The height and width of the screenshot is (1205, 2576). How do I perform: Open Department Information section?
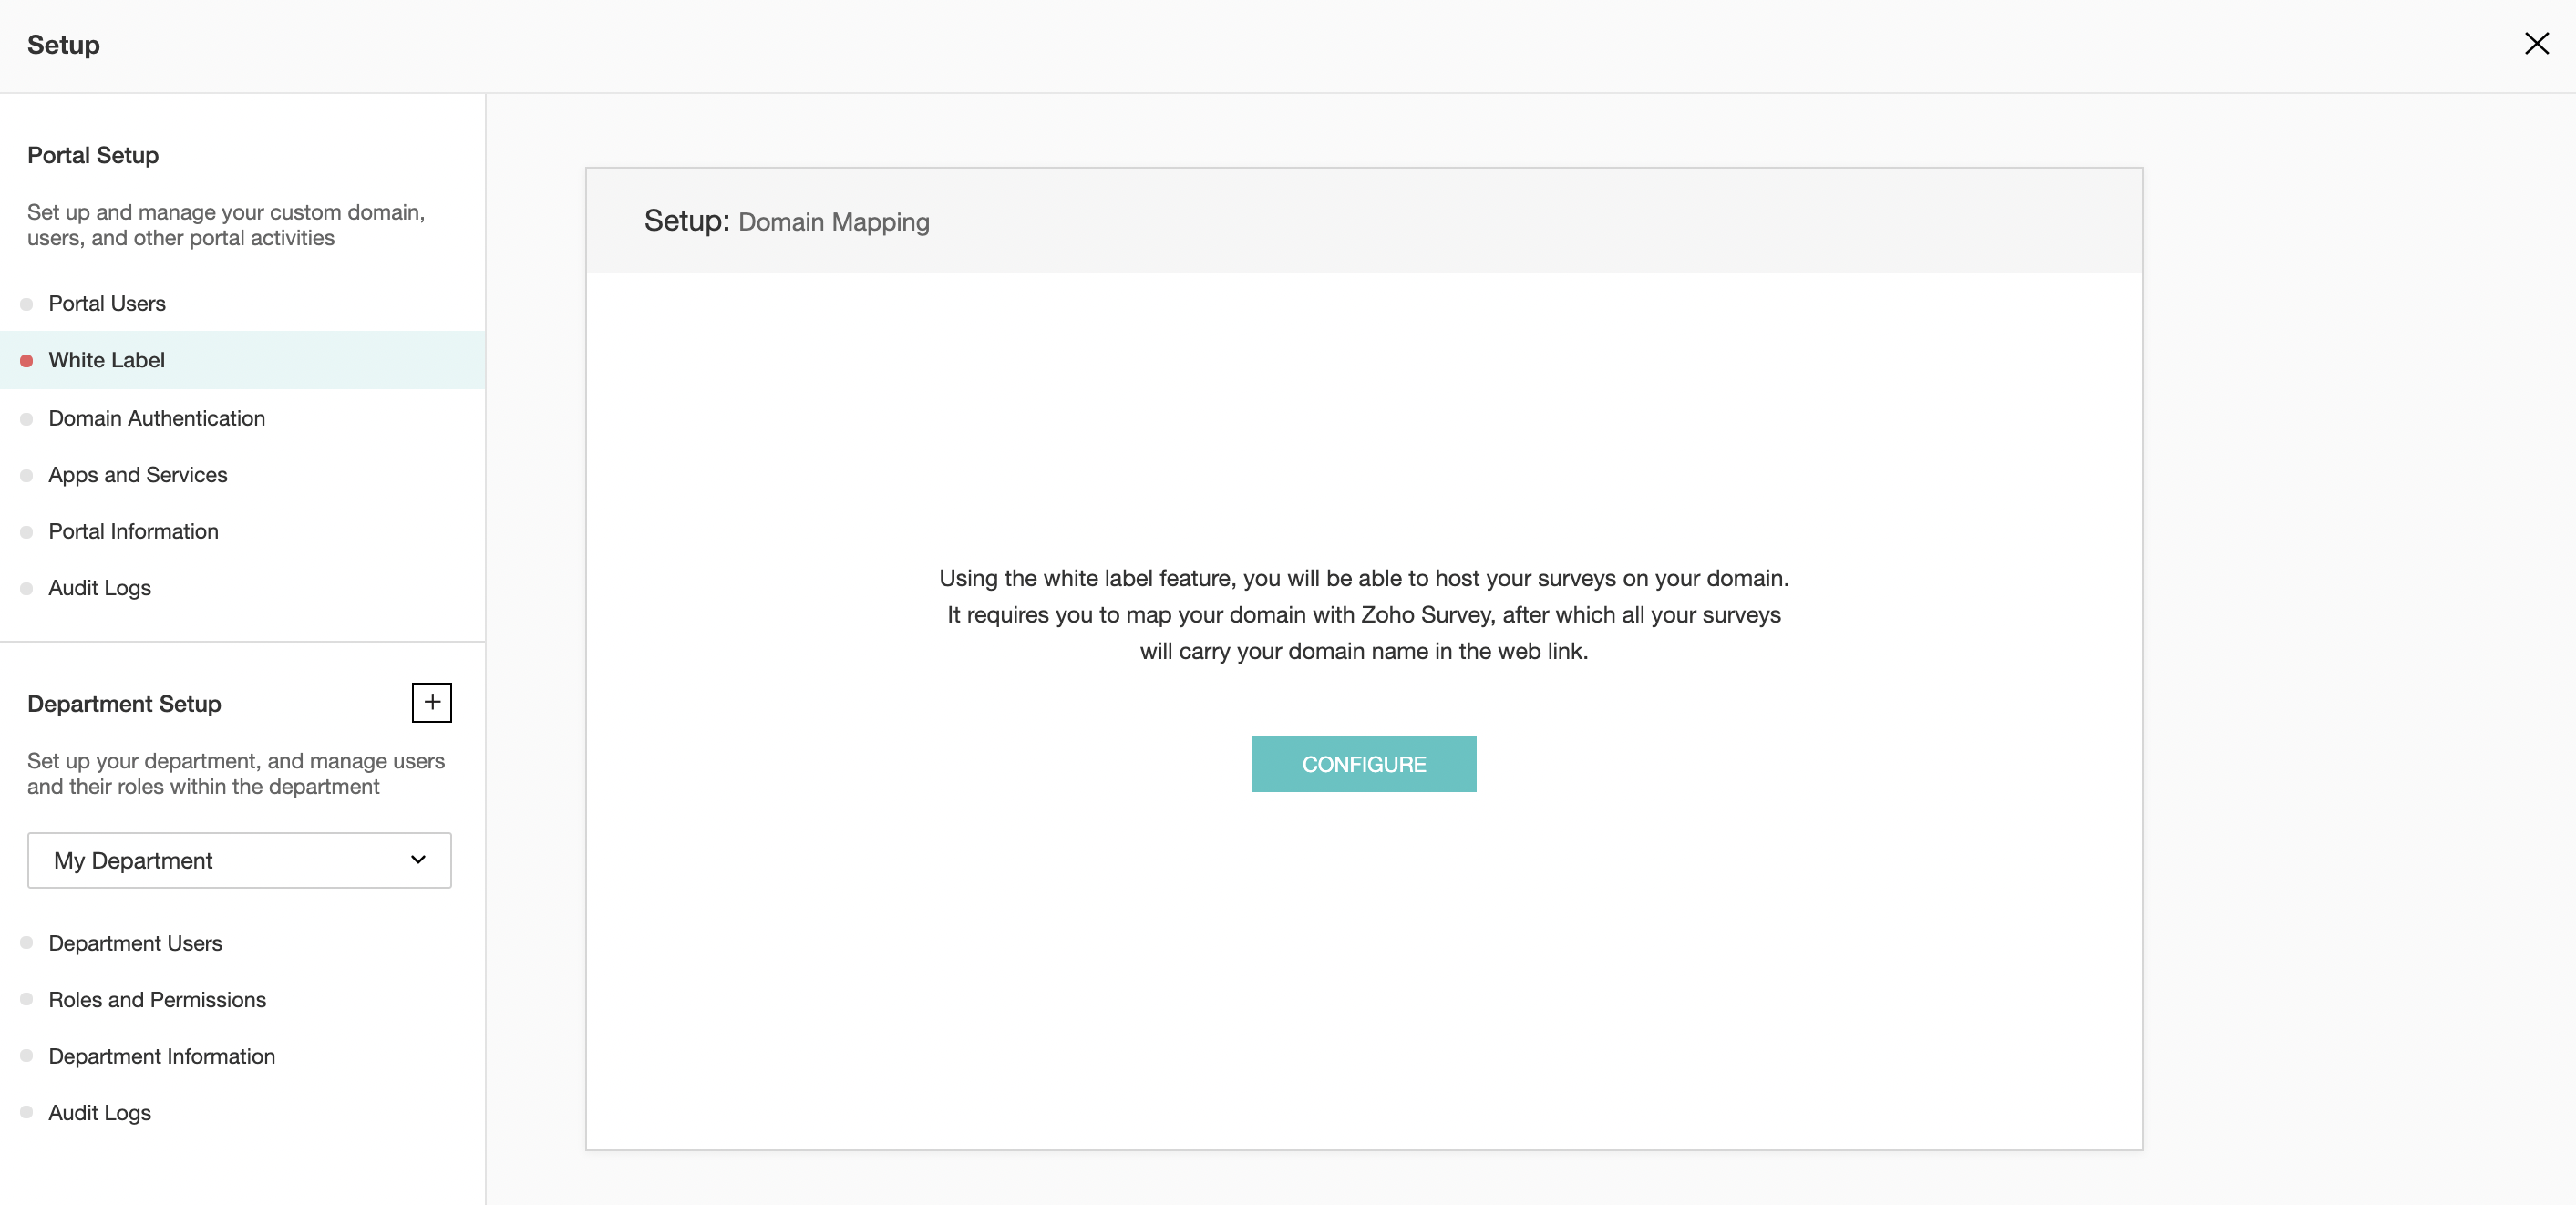click(162, 1056)
